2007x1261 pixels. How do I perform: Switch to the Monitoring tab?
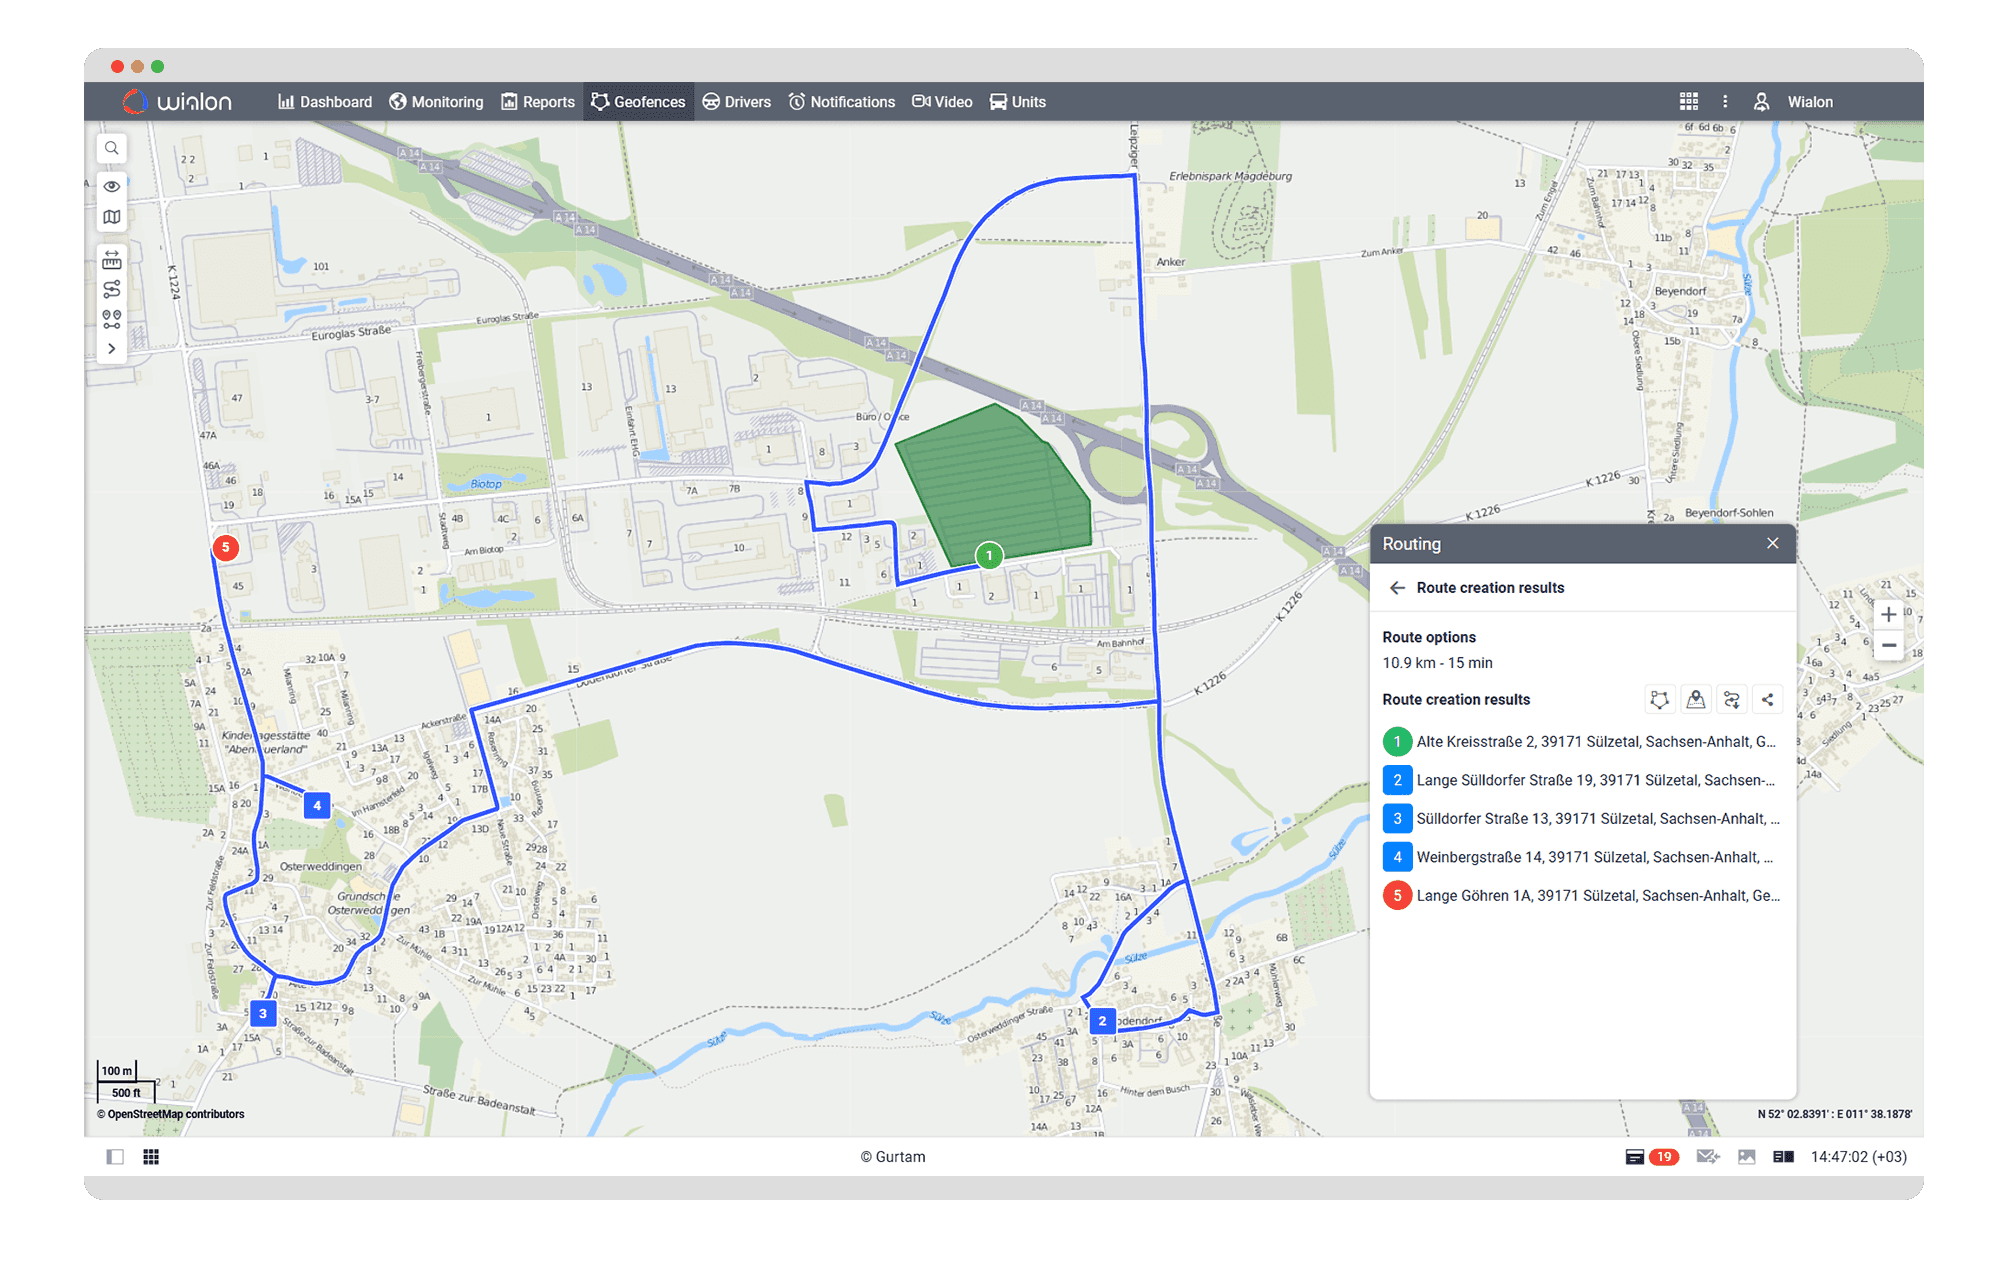436,102
